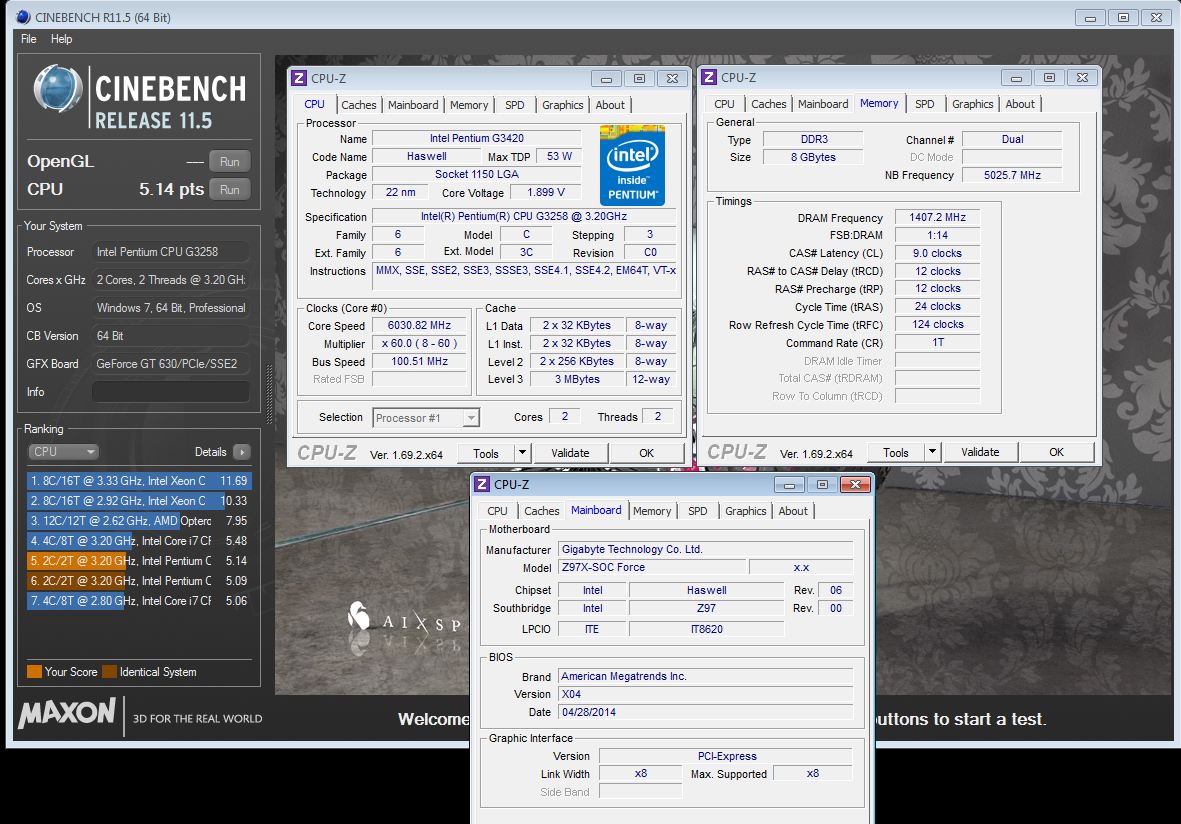
Task: Click Validate in left CPU-Z window
Action: click(570, 453)
